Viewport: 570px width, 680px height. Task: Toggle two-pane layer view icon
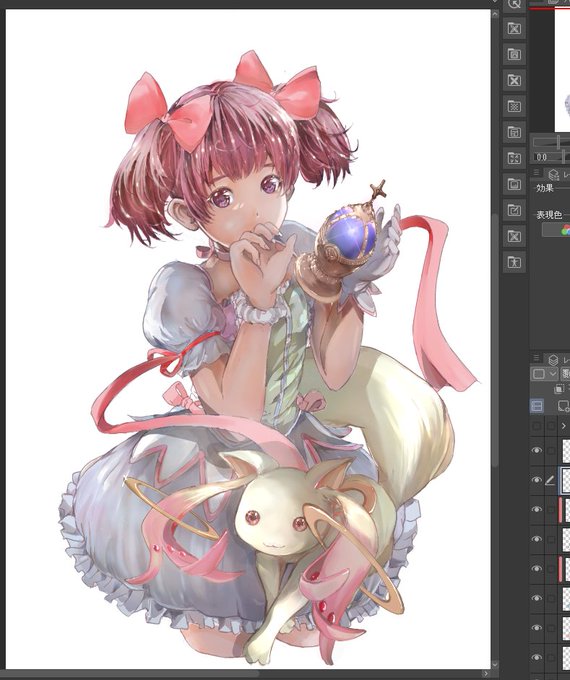537,406
